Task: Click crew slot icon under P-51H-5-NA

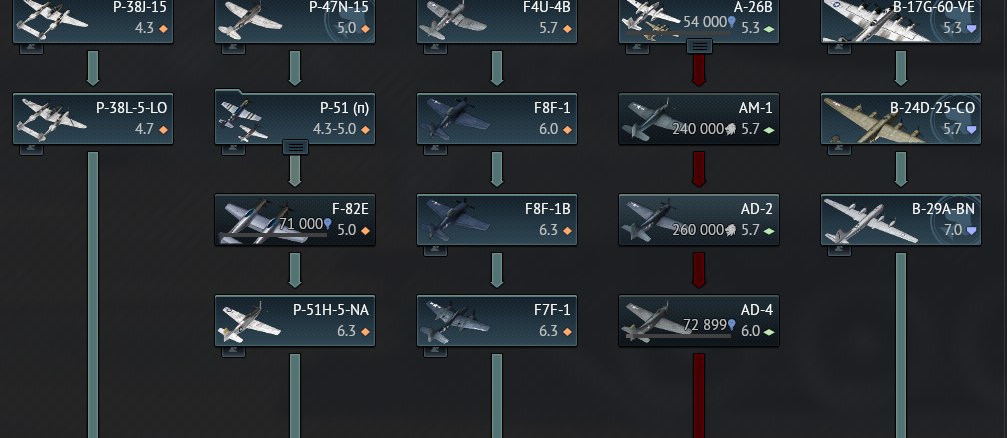Action: point(233,352)
